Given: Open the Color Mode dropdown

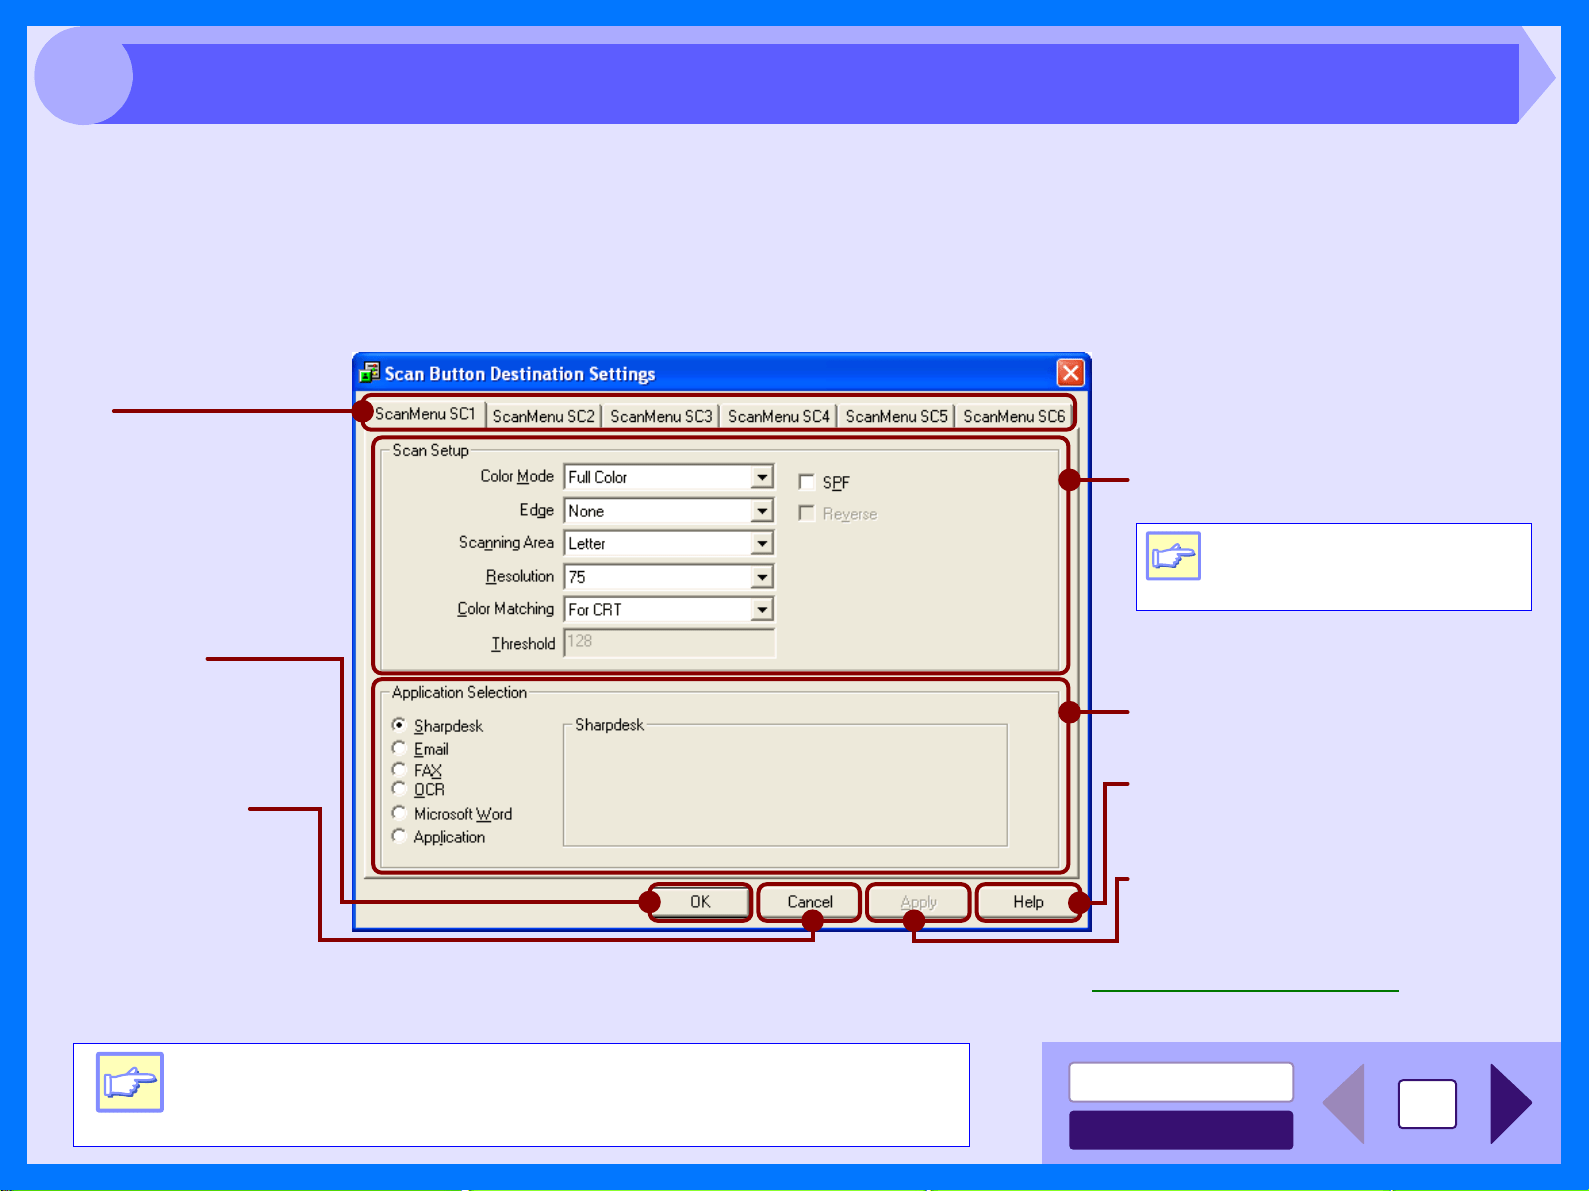Looking at the screenshot, I should (x=762, y=477).
